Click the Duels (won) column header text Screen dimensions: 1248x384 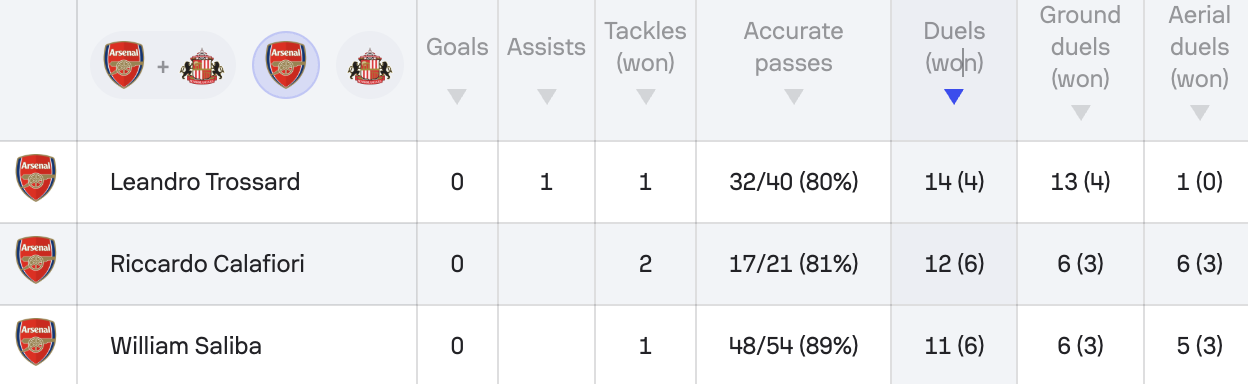tap(954, 47)
